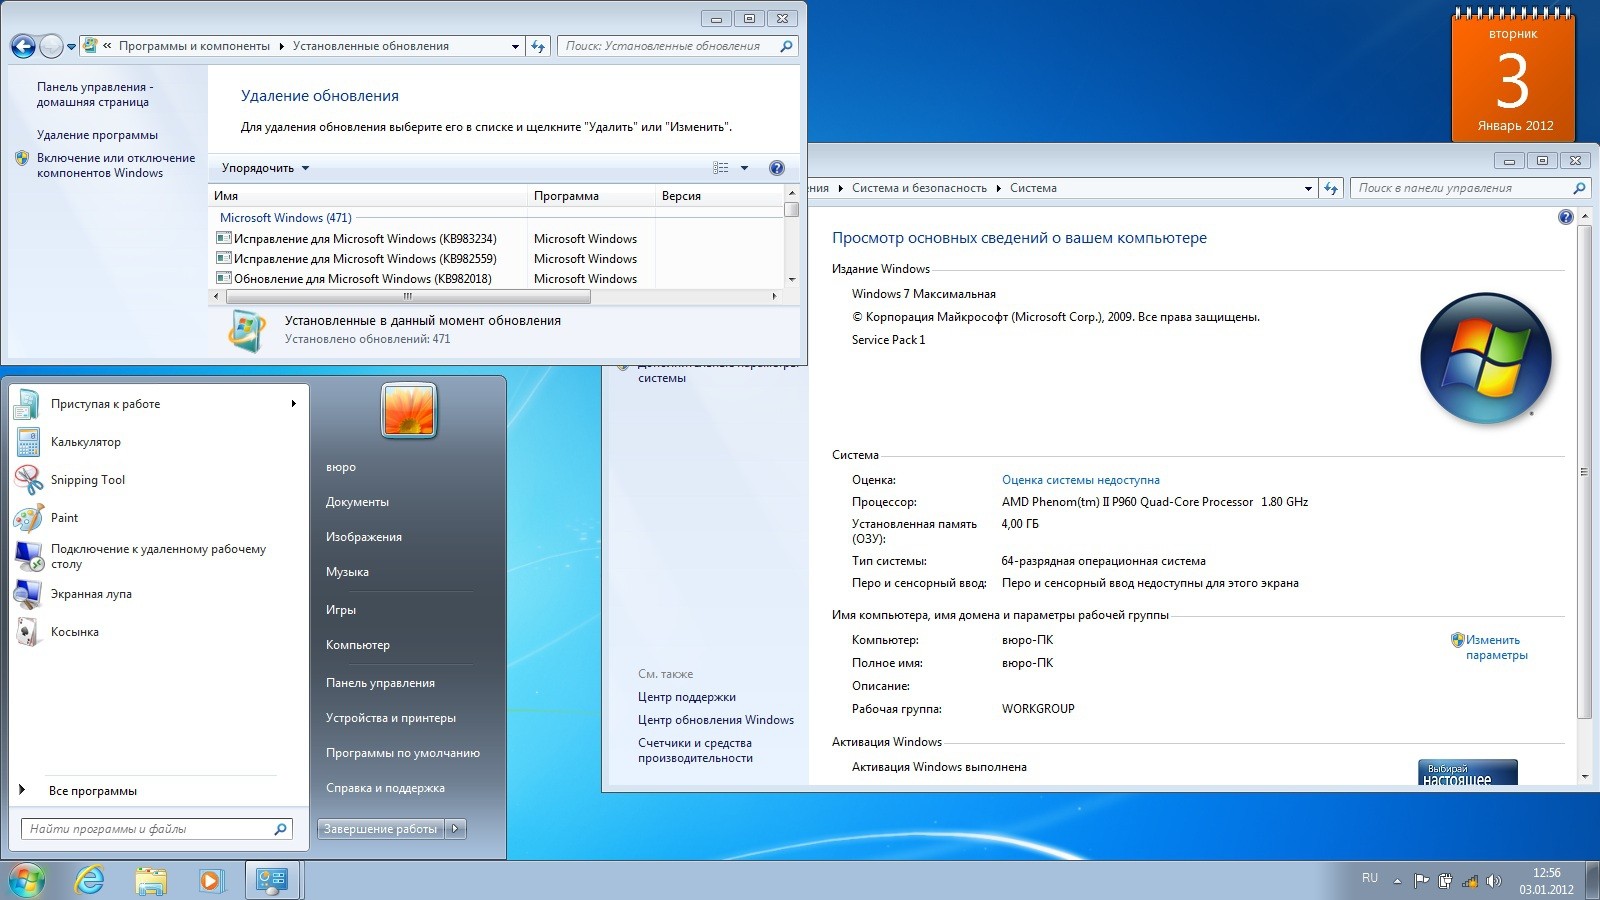Click search magnifier in updates window
Viewport: 1600px width, 900px height.
(786, 46)
